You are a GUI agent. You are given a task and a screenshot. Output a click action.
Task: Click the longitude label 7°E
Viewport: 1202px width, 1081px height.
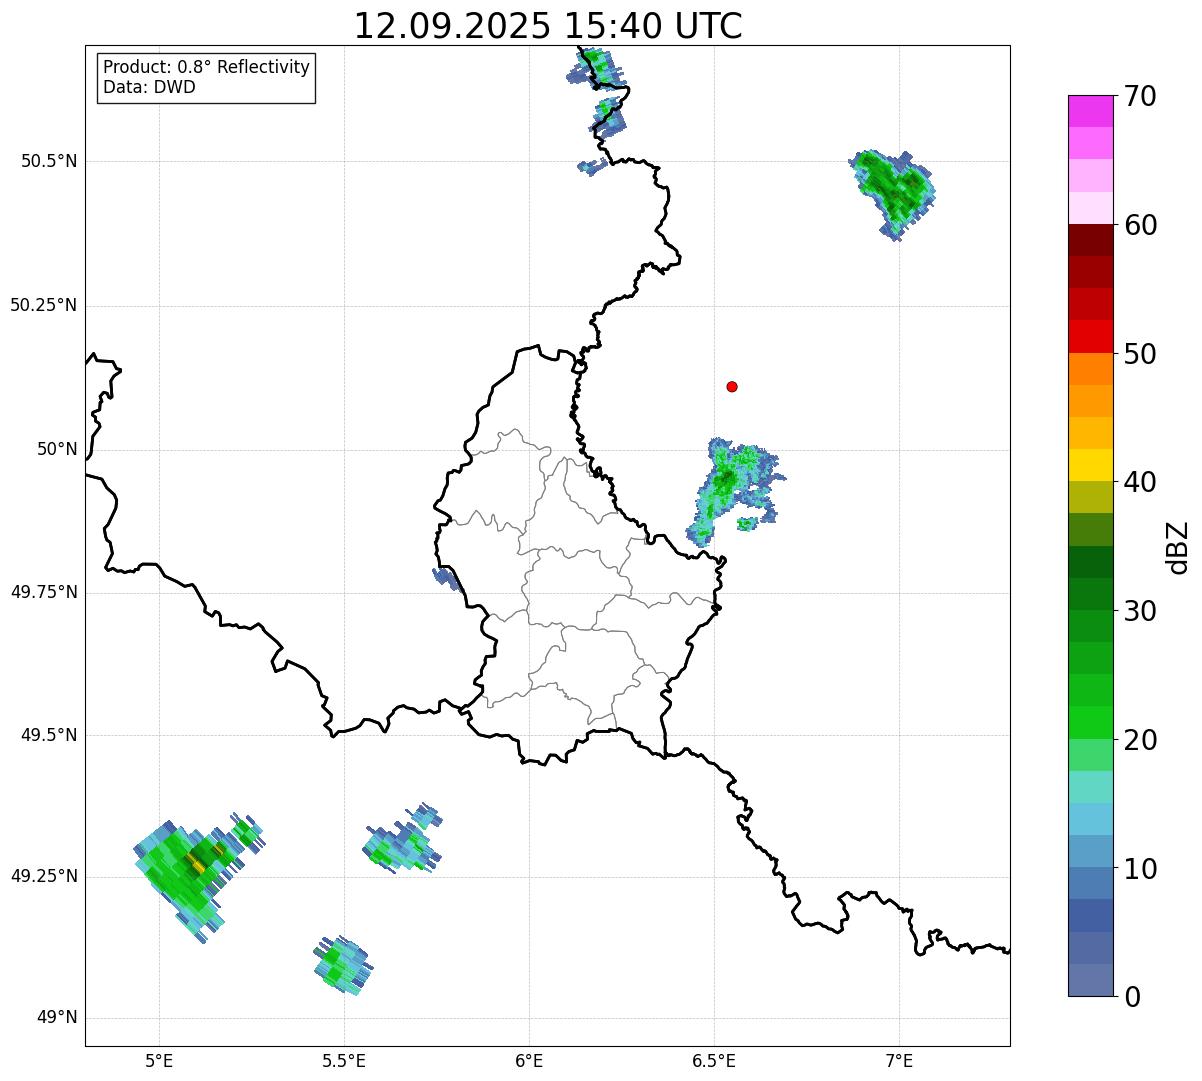click(x=899, y=1060)
